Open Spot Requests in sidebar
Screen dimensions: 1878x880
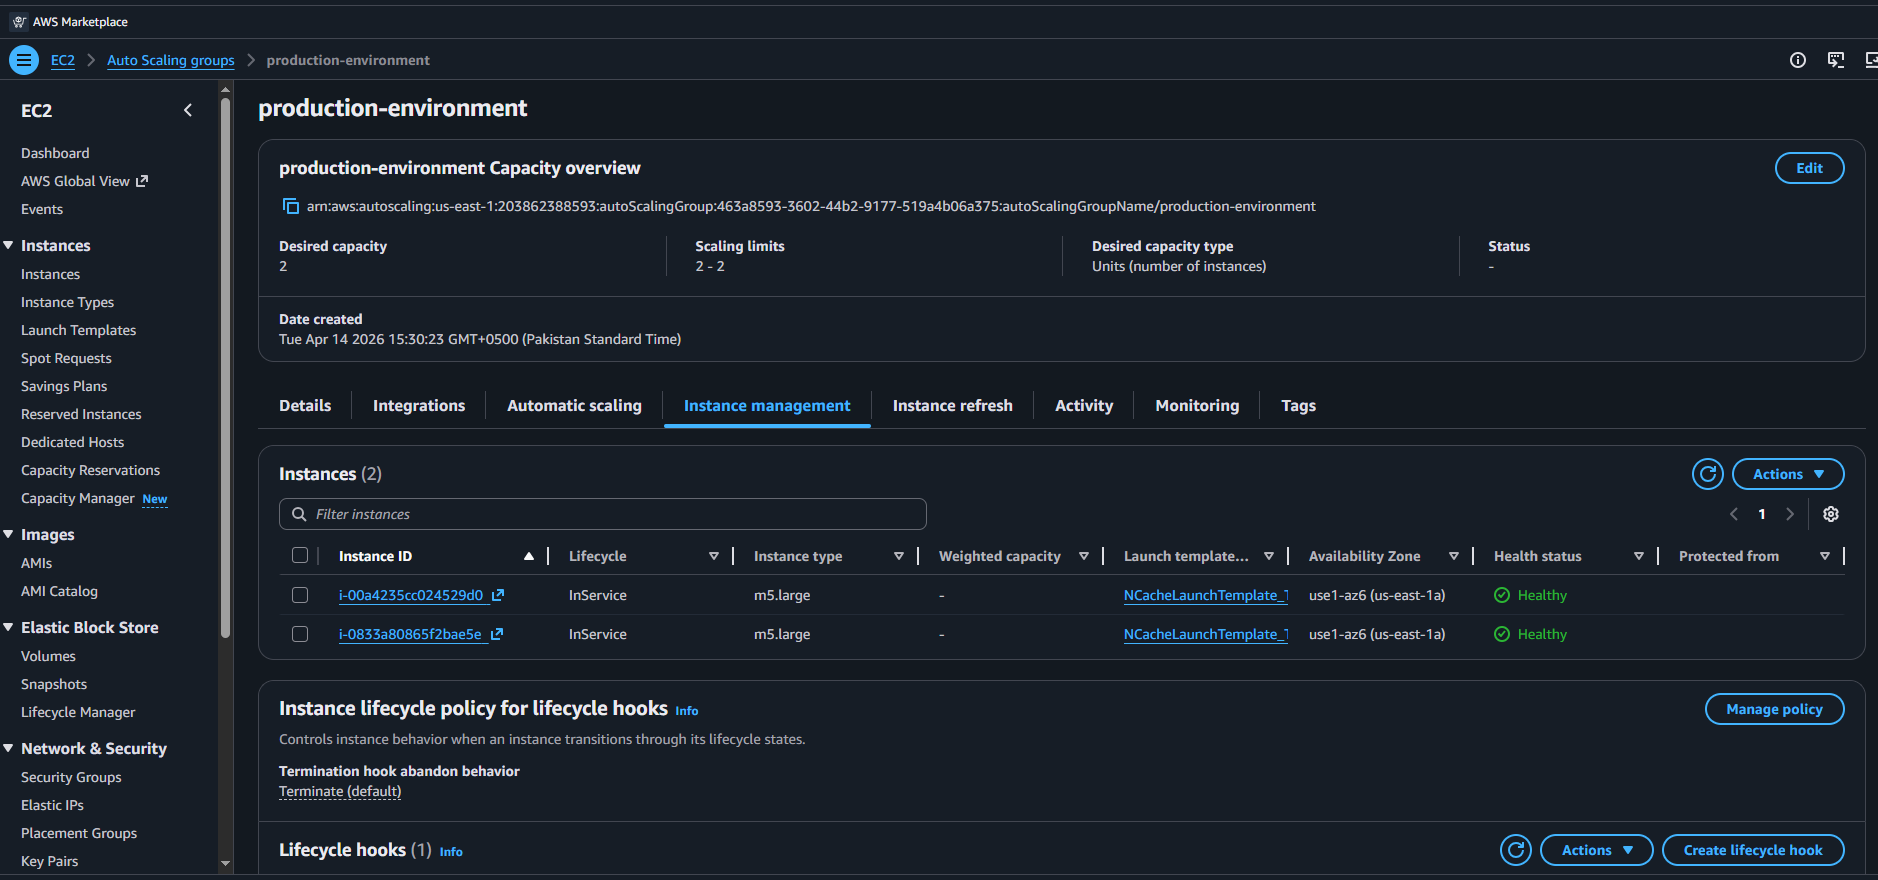66,358
